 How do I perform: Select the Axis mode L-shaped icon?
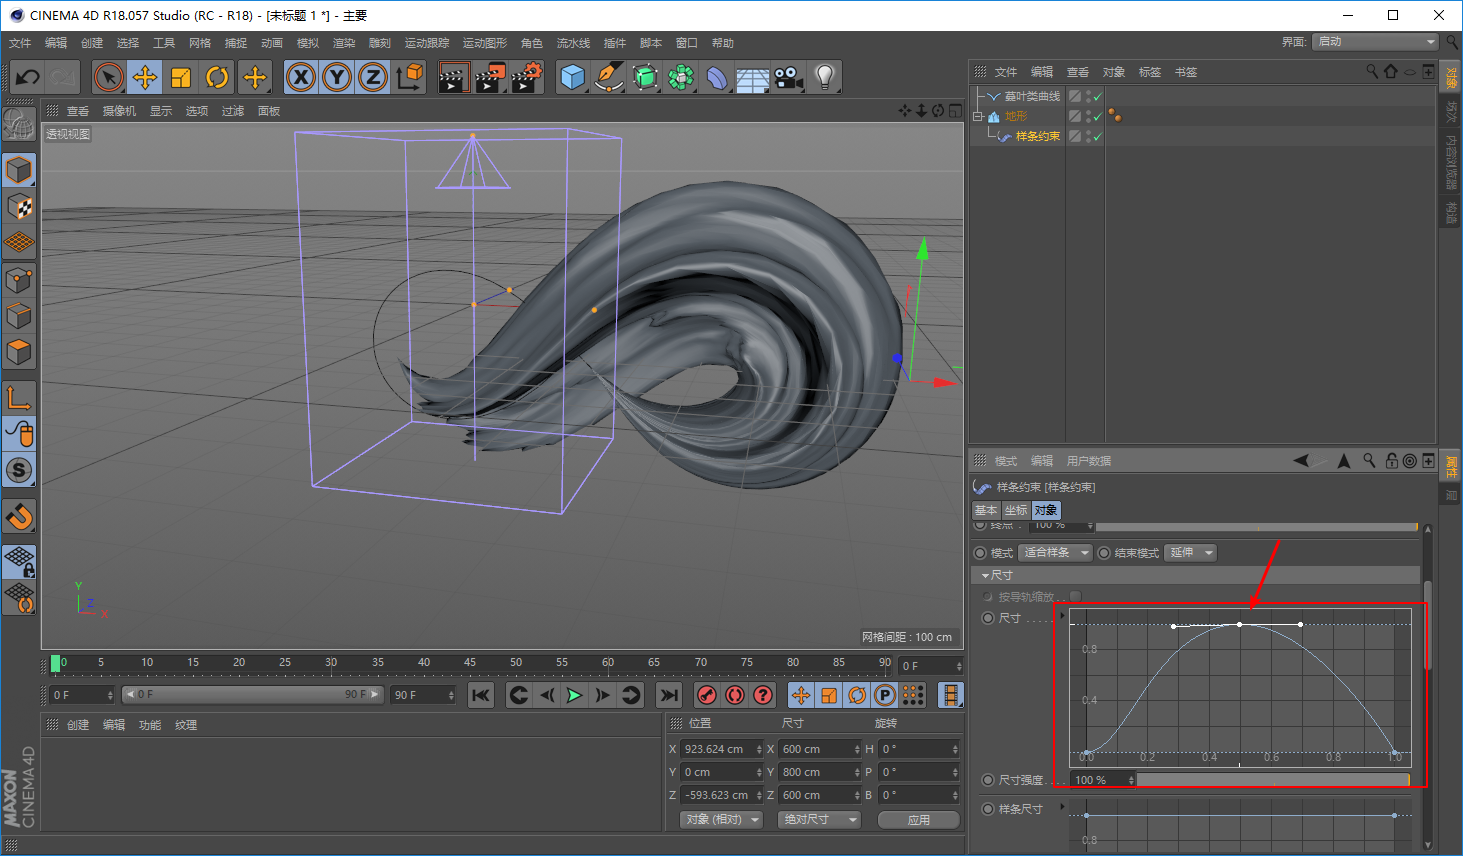click(x=19, y=398)
